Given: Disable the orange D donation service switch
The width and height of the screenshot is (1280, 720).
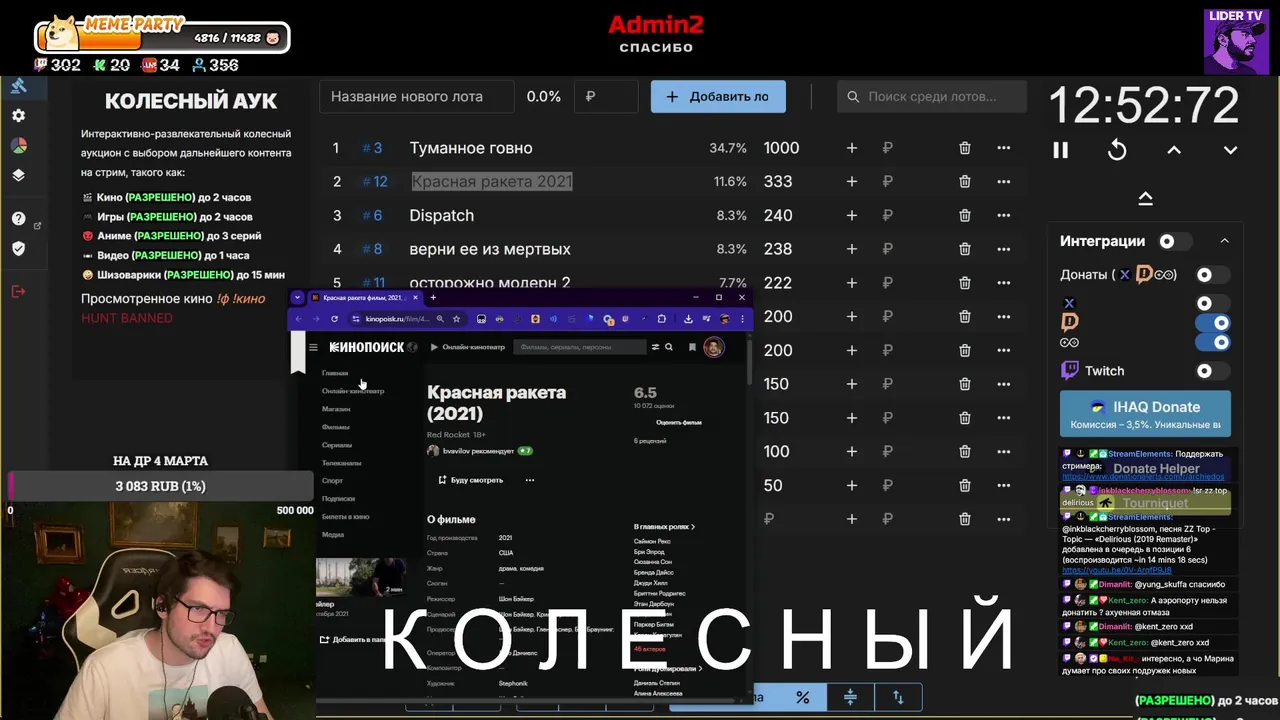Looking at the screenshot, I should 1213,323.
